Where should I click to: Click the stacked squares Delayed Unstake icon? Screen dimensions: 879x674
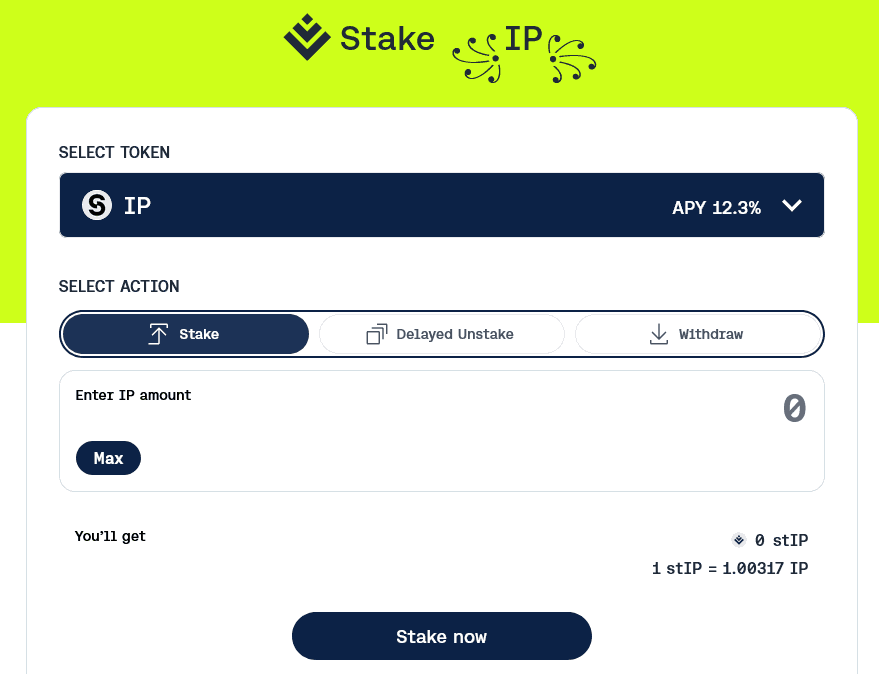[x=376, y=334]
